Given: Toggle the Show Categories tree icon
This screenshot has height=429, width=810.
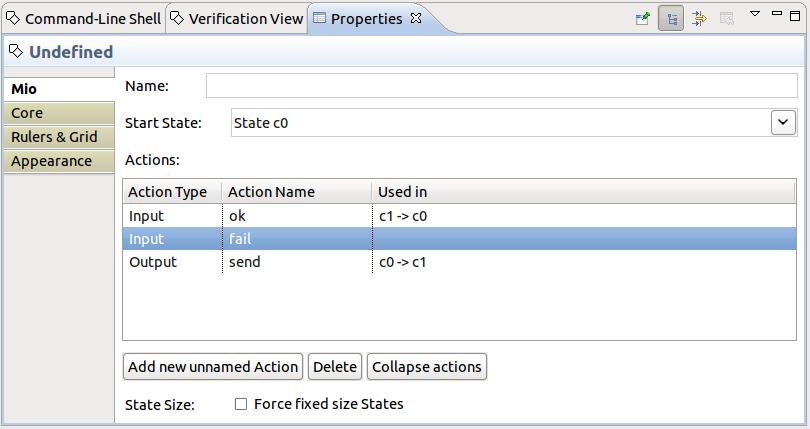Looking at the screenshot, I should coord(670,18).
